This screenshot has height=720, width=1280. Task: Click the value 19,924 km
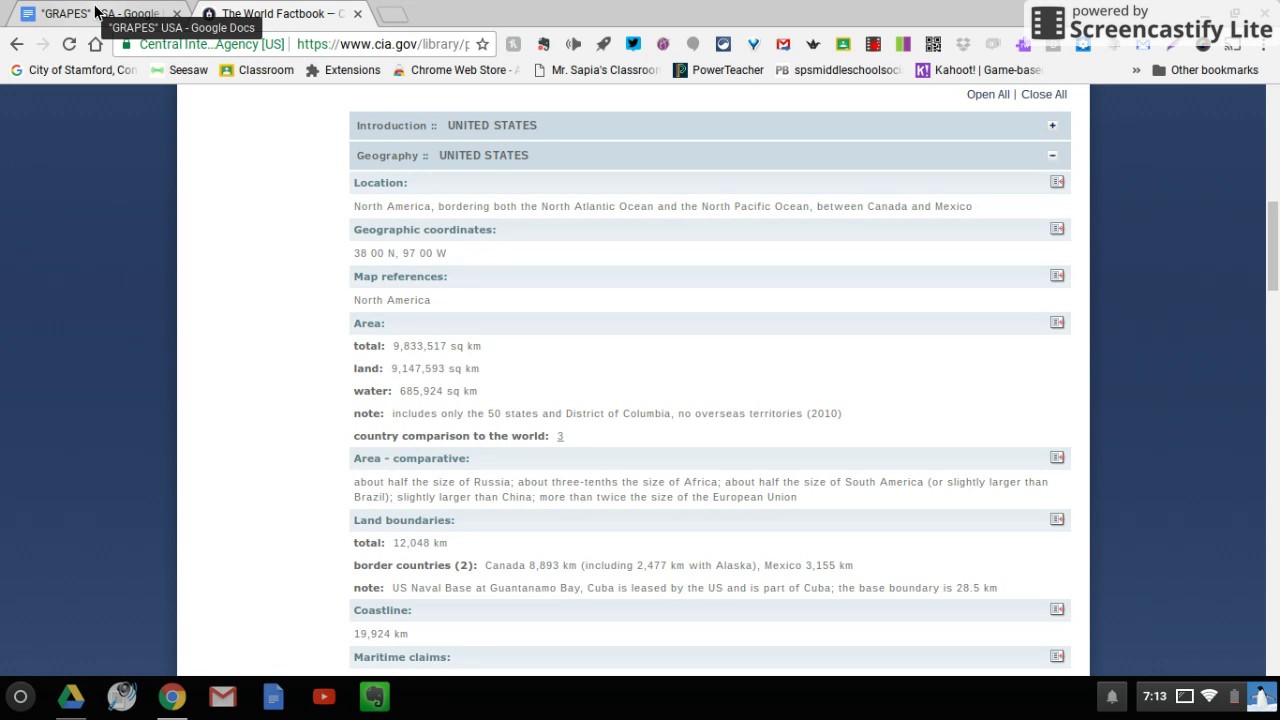[380, 634]
